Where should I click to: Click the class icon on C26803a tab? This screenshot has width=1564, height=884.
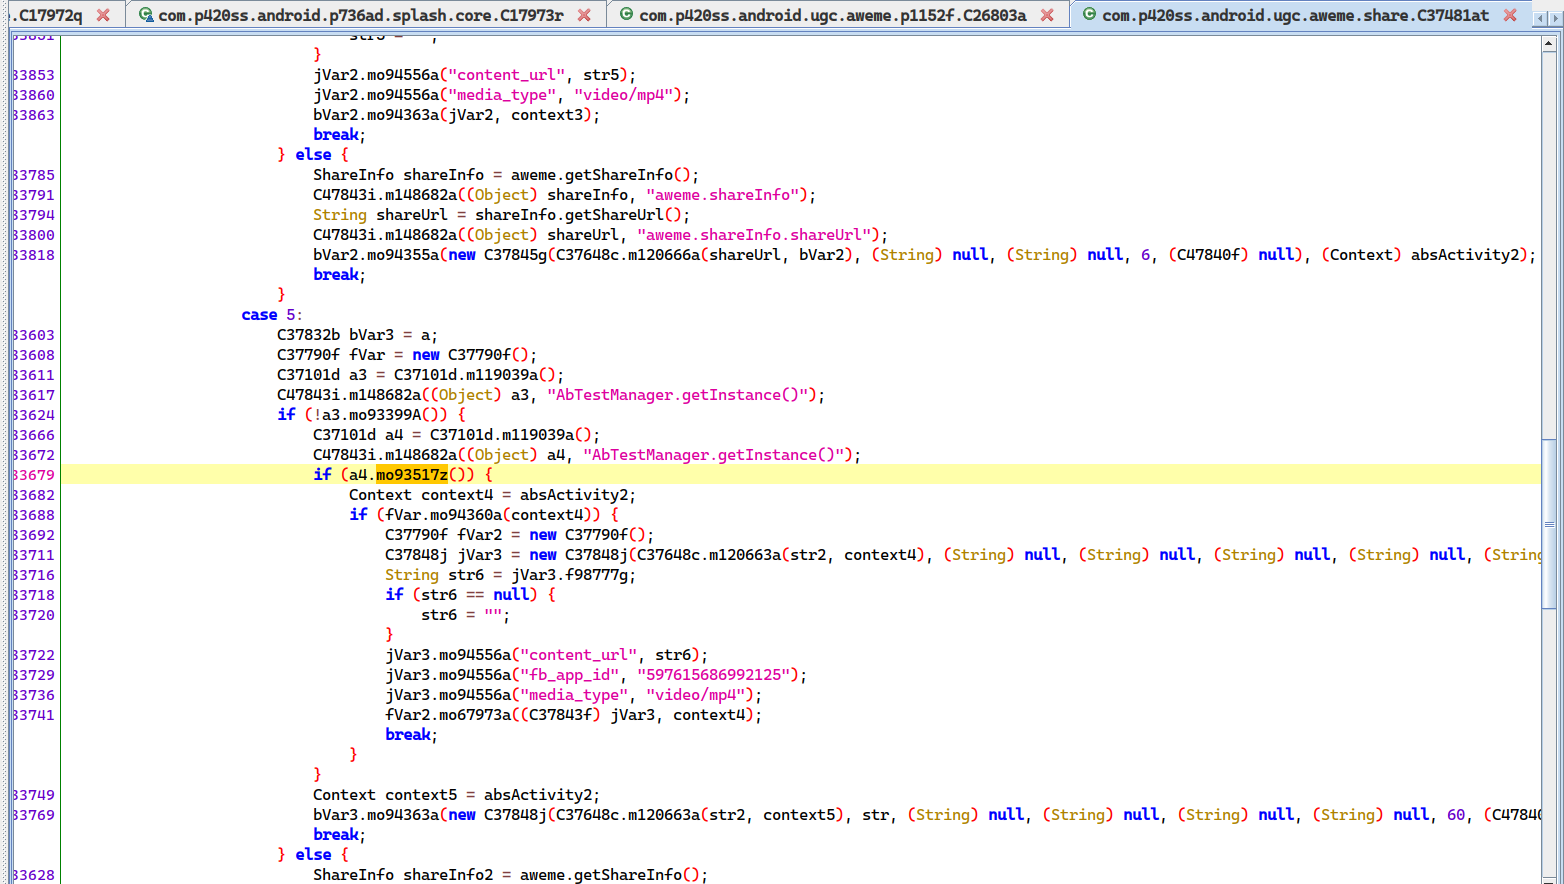pos(626,15)
